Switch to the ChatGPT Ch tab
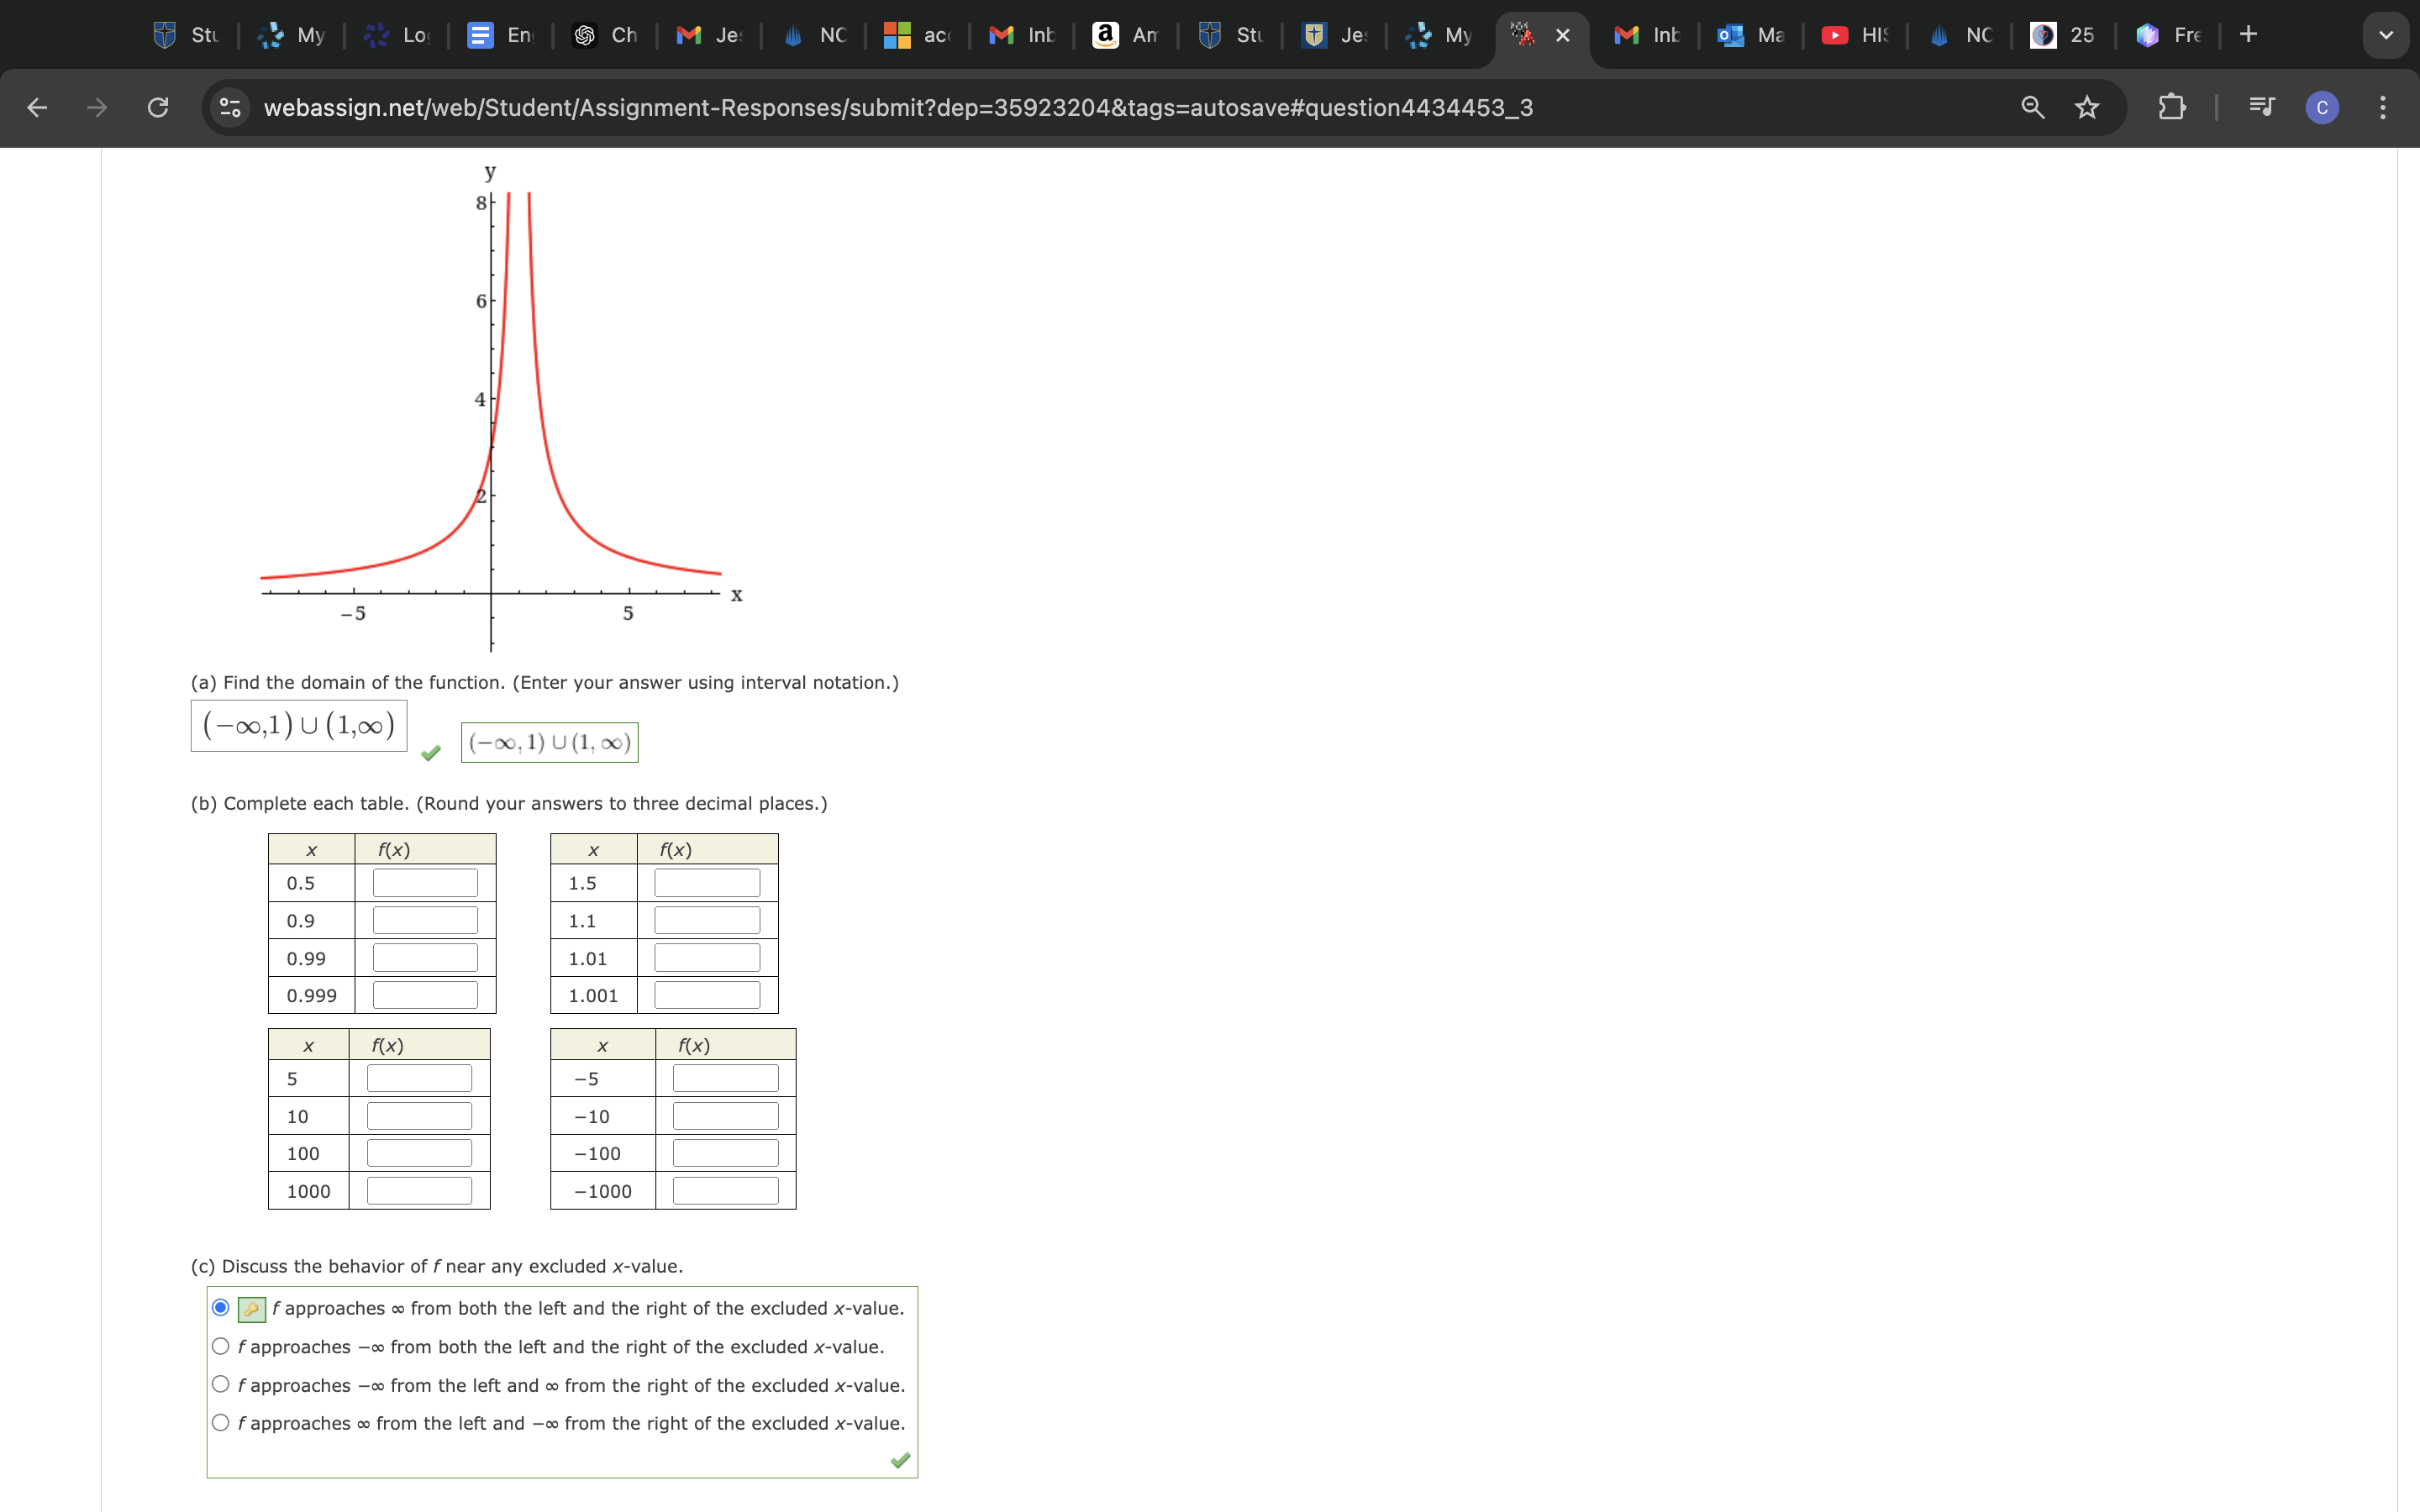This screenshot has height=1512, width=2420. [x=605, y=35]
